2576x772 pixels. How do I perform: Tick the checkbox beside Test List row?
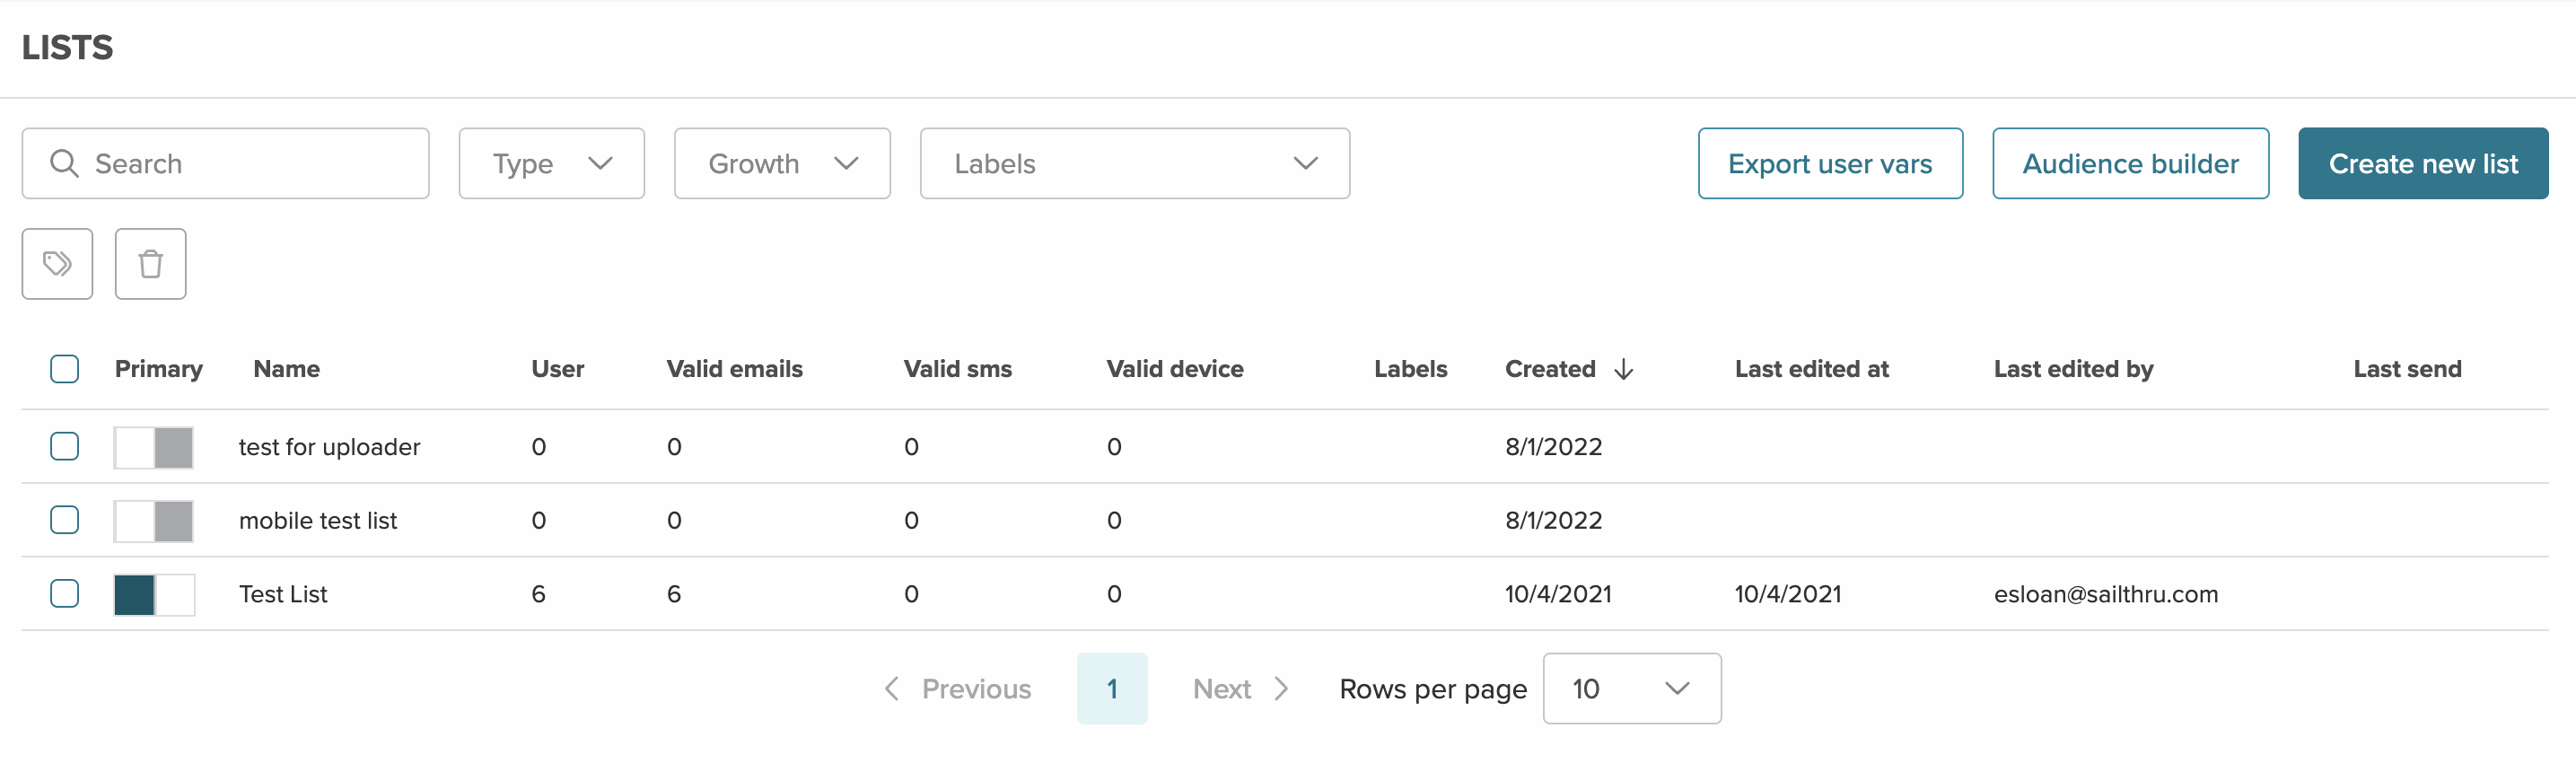pos(65,594)
